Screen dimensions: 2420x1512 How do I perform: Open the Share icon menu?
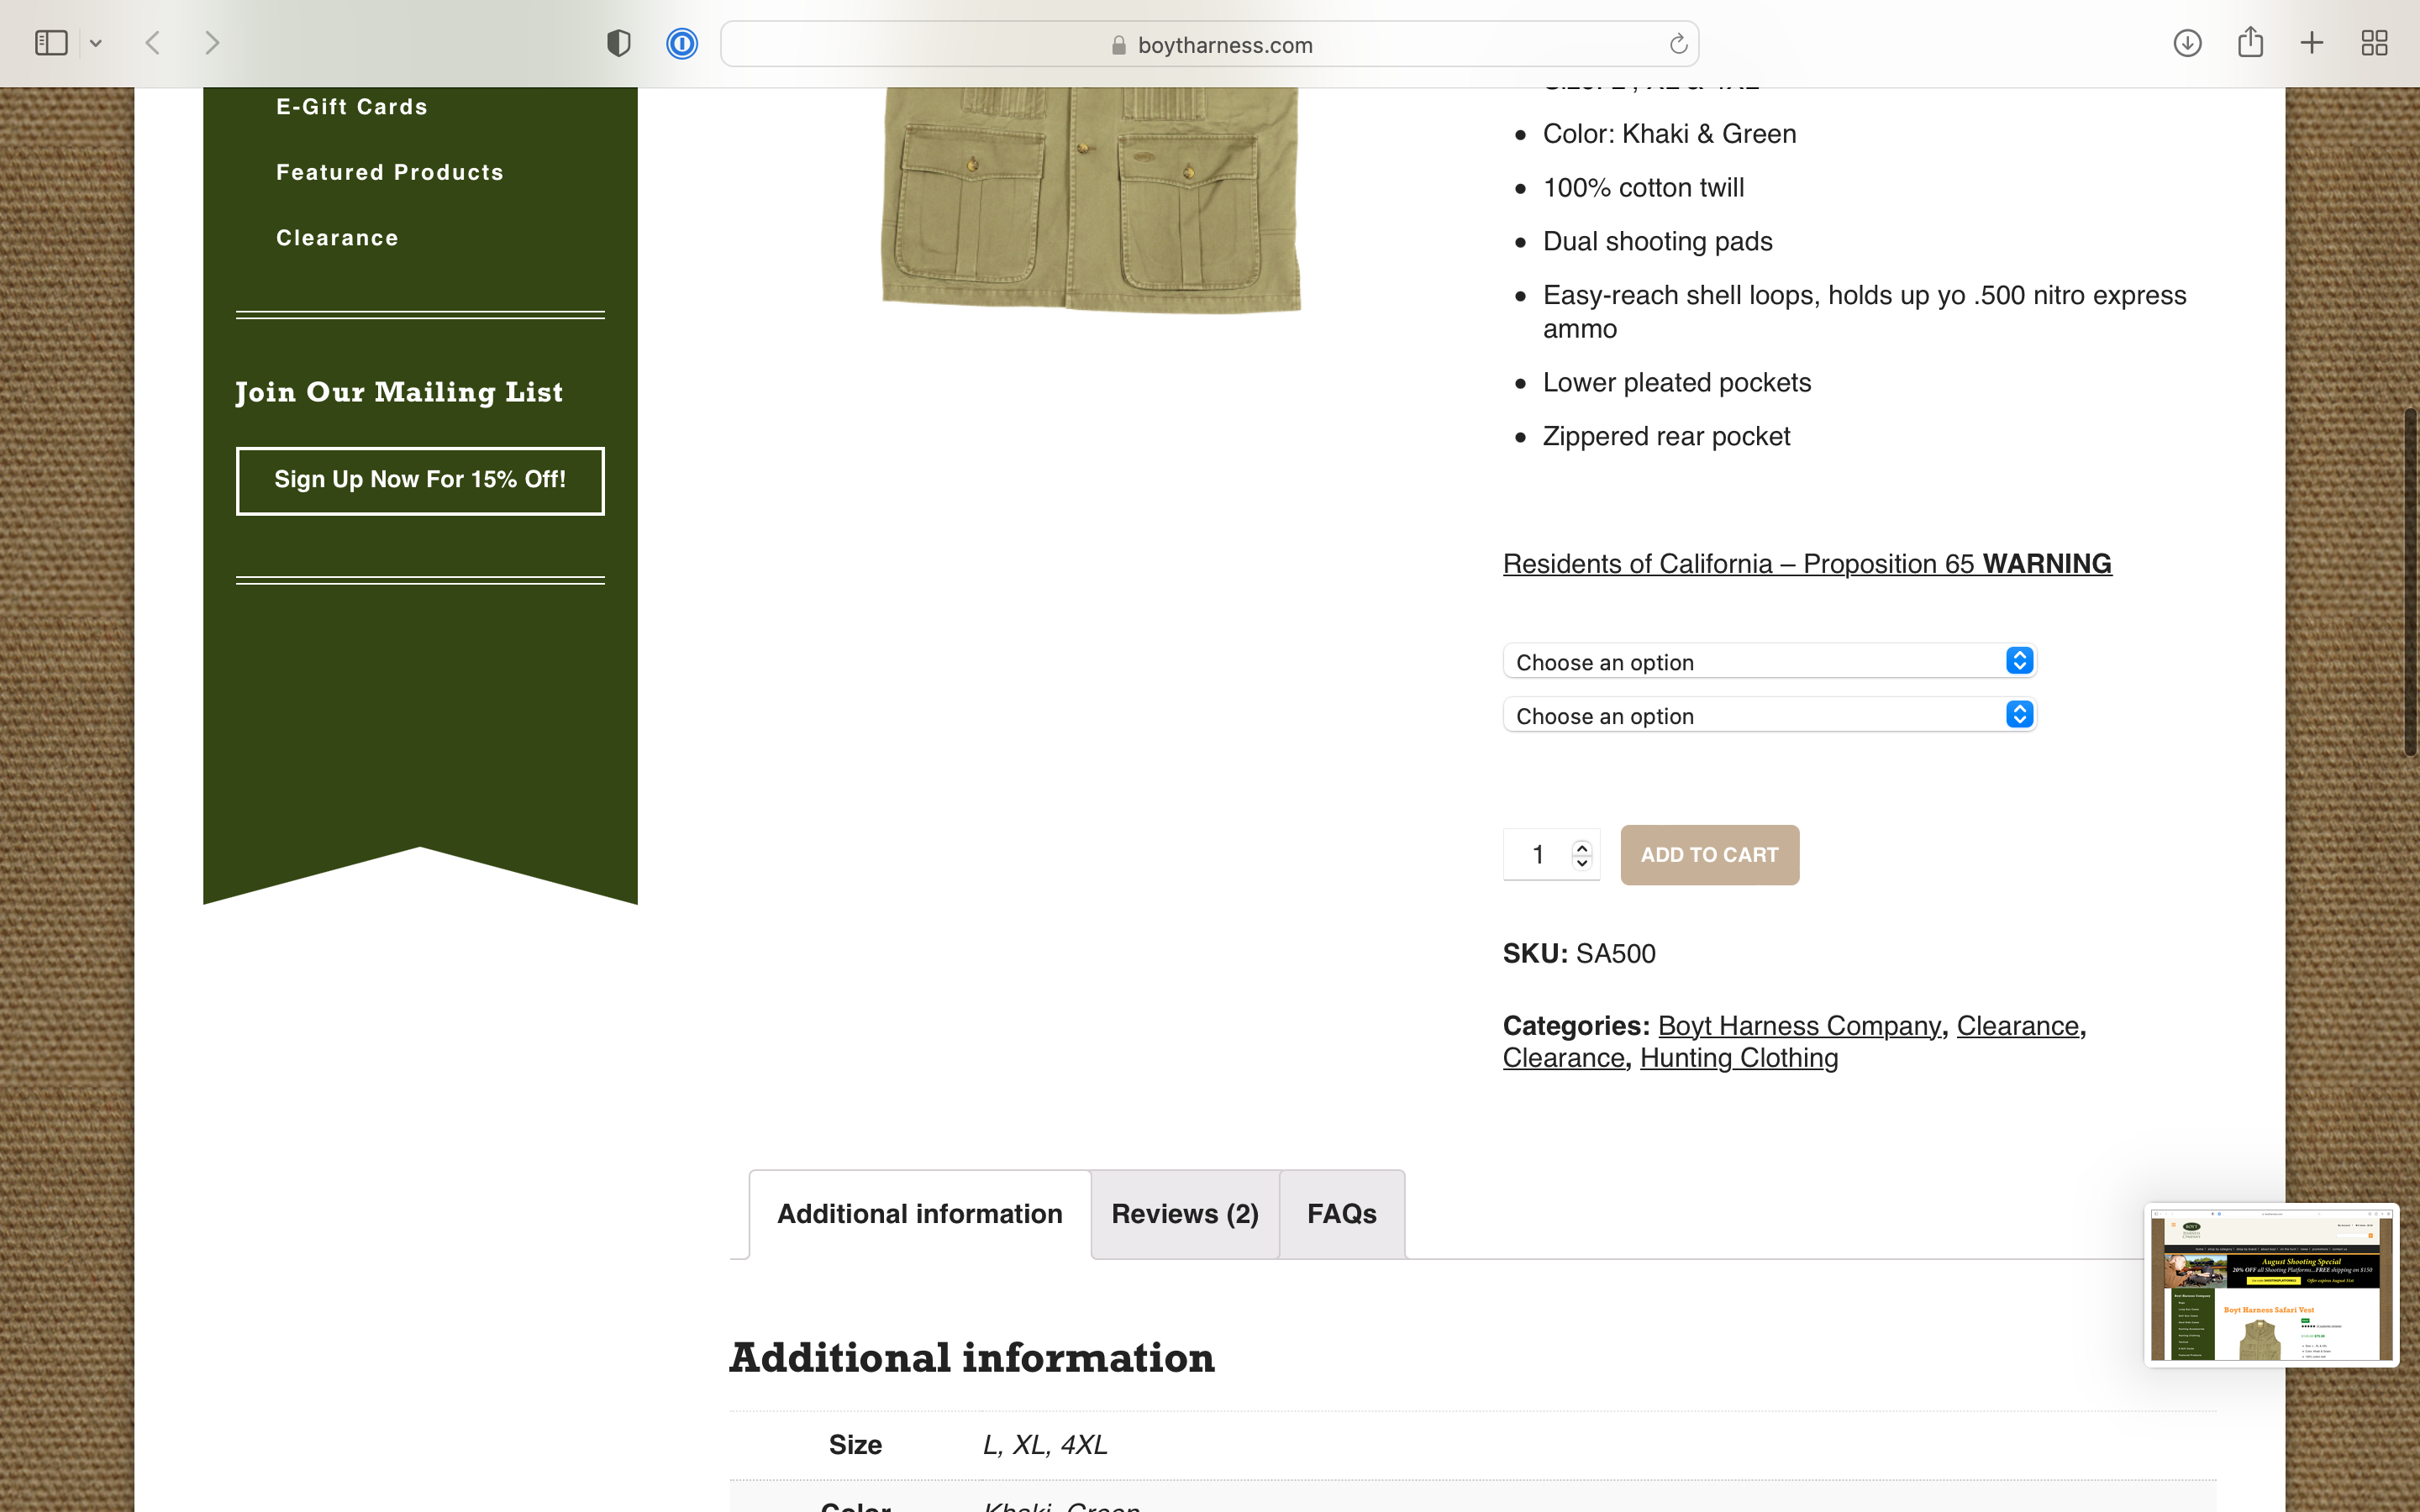click(2250, 42)
